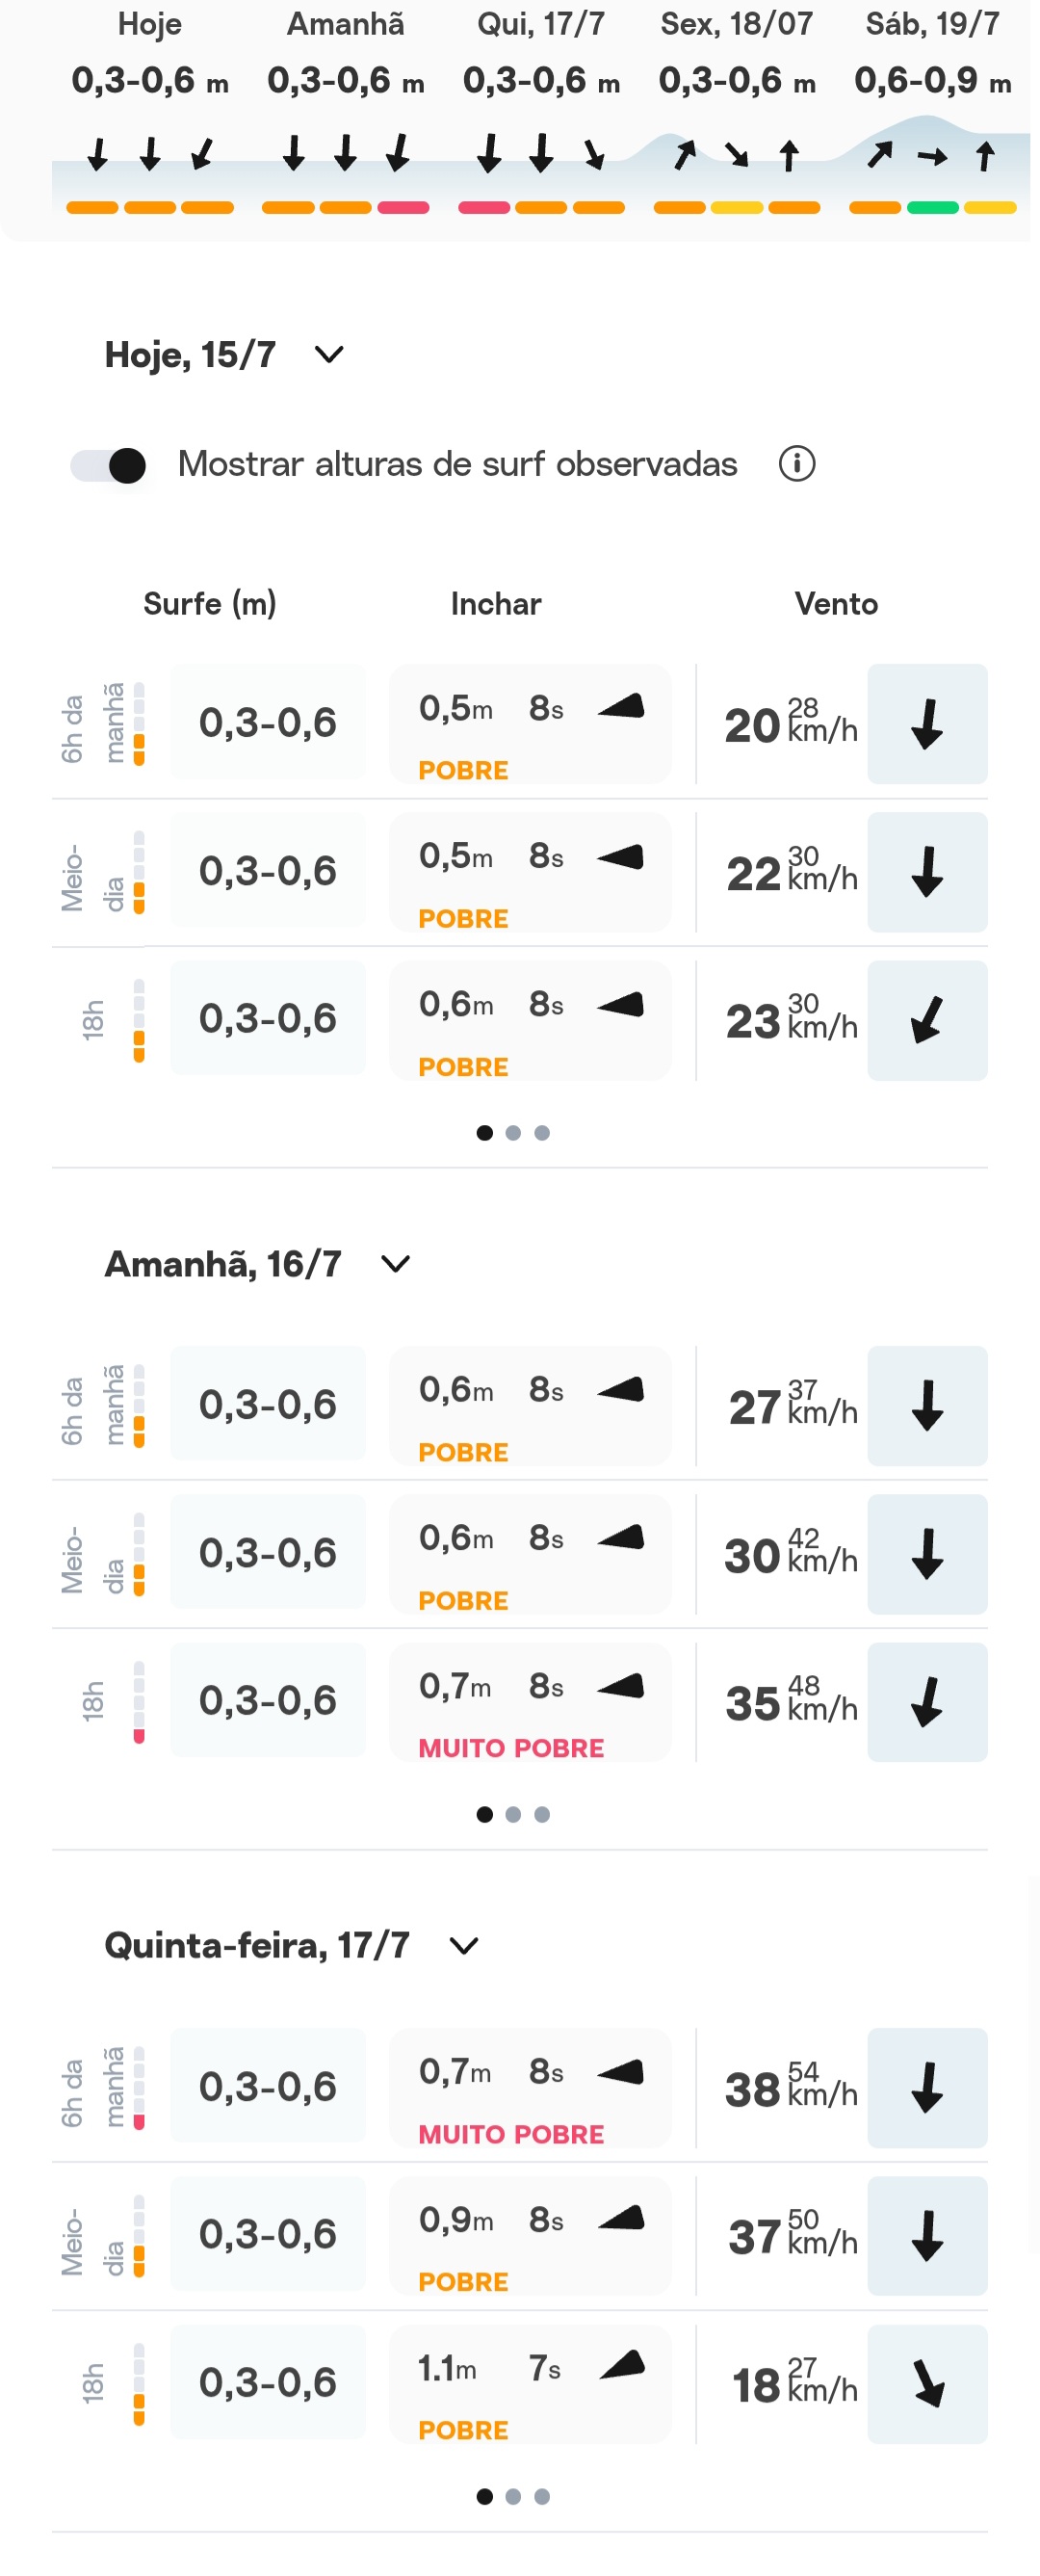Viewport: 1040px width, 2576px height.
Task: Click the swell direction icon for today midday
Action: tap(620, 857)
